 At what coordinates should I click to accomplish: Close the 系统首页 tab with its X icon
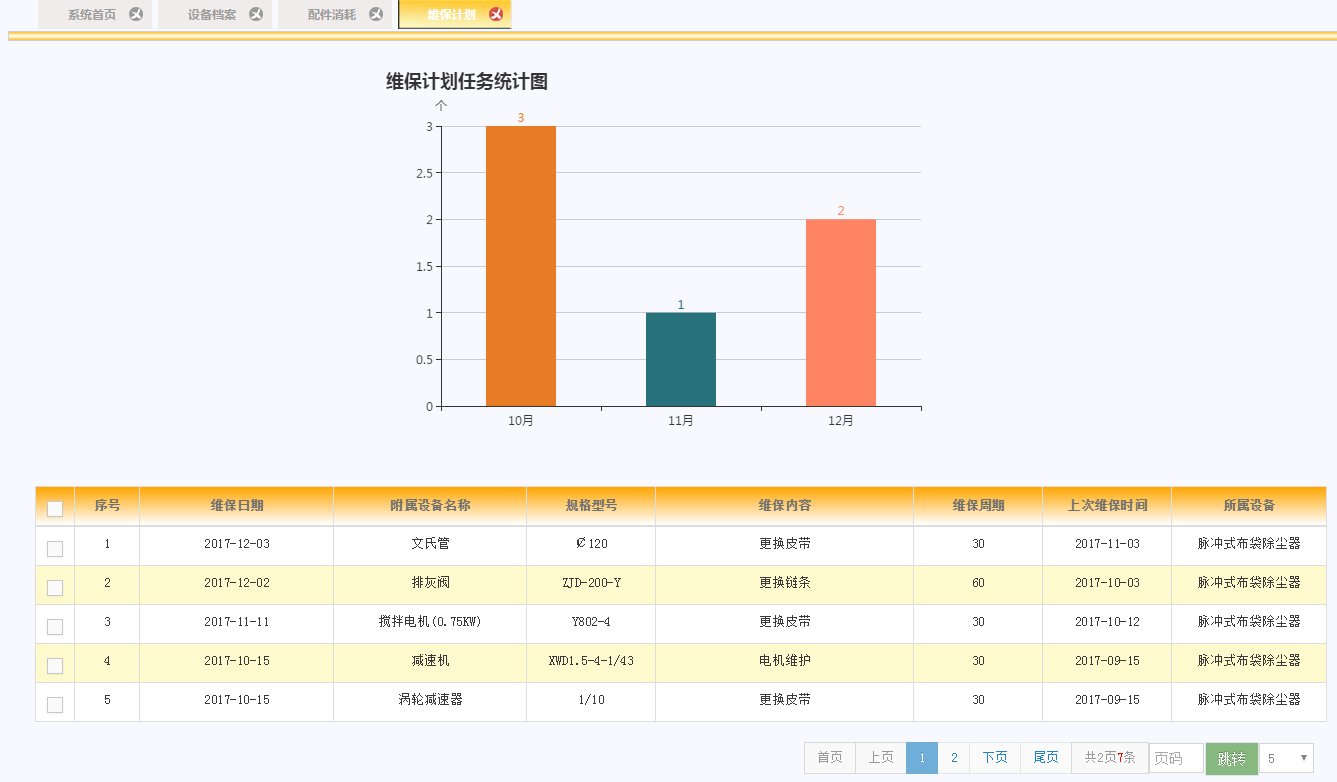(136, 14)
